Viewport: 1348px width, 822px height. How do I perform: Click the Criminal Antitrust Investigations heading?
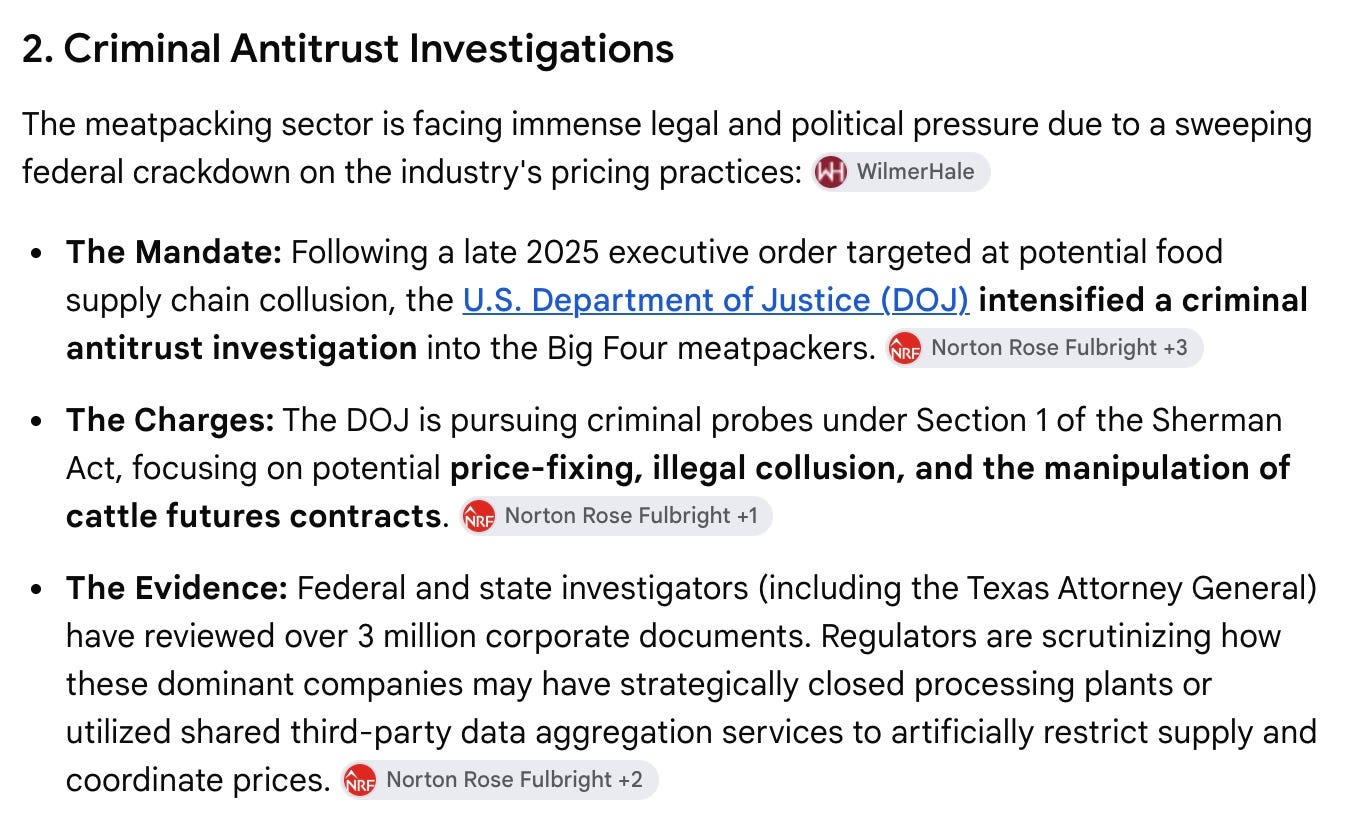click(x=348, y=48)
